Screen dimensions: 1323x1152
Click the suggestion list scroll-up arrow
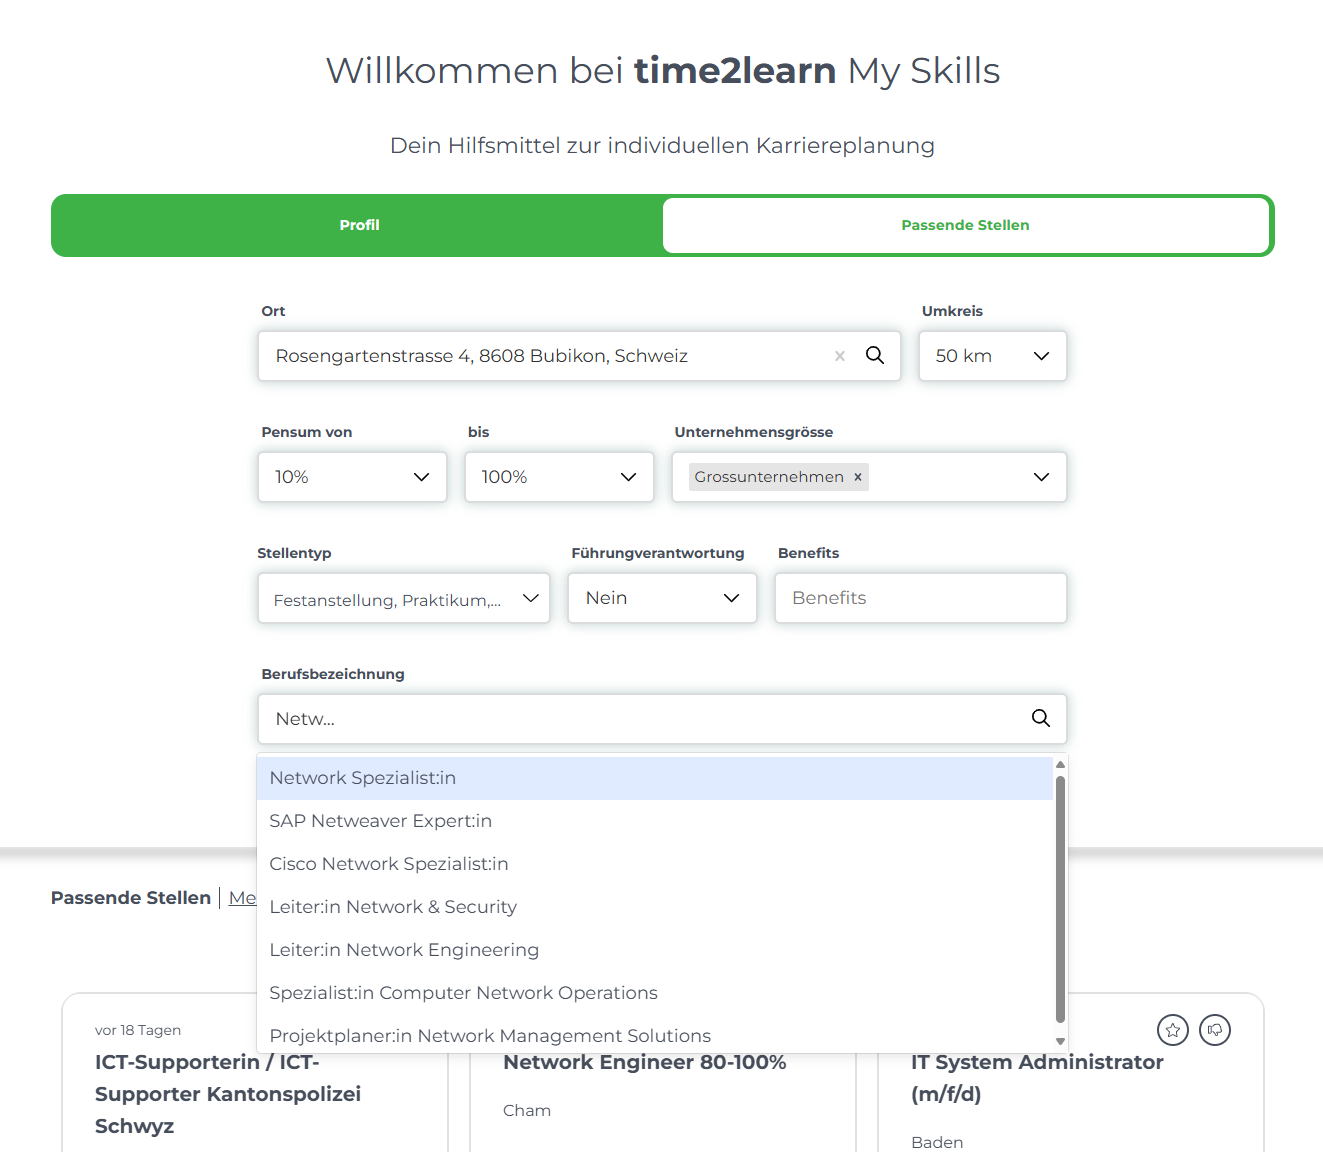(1060, 764)
